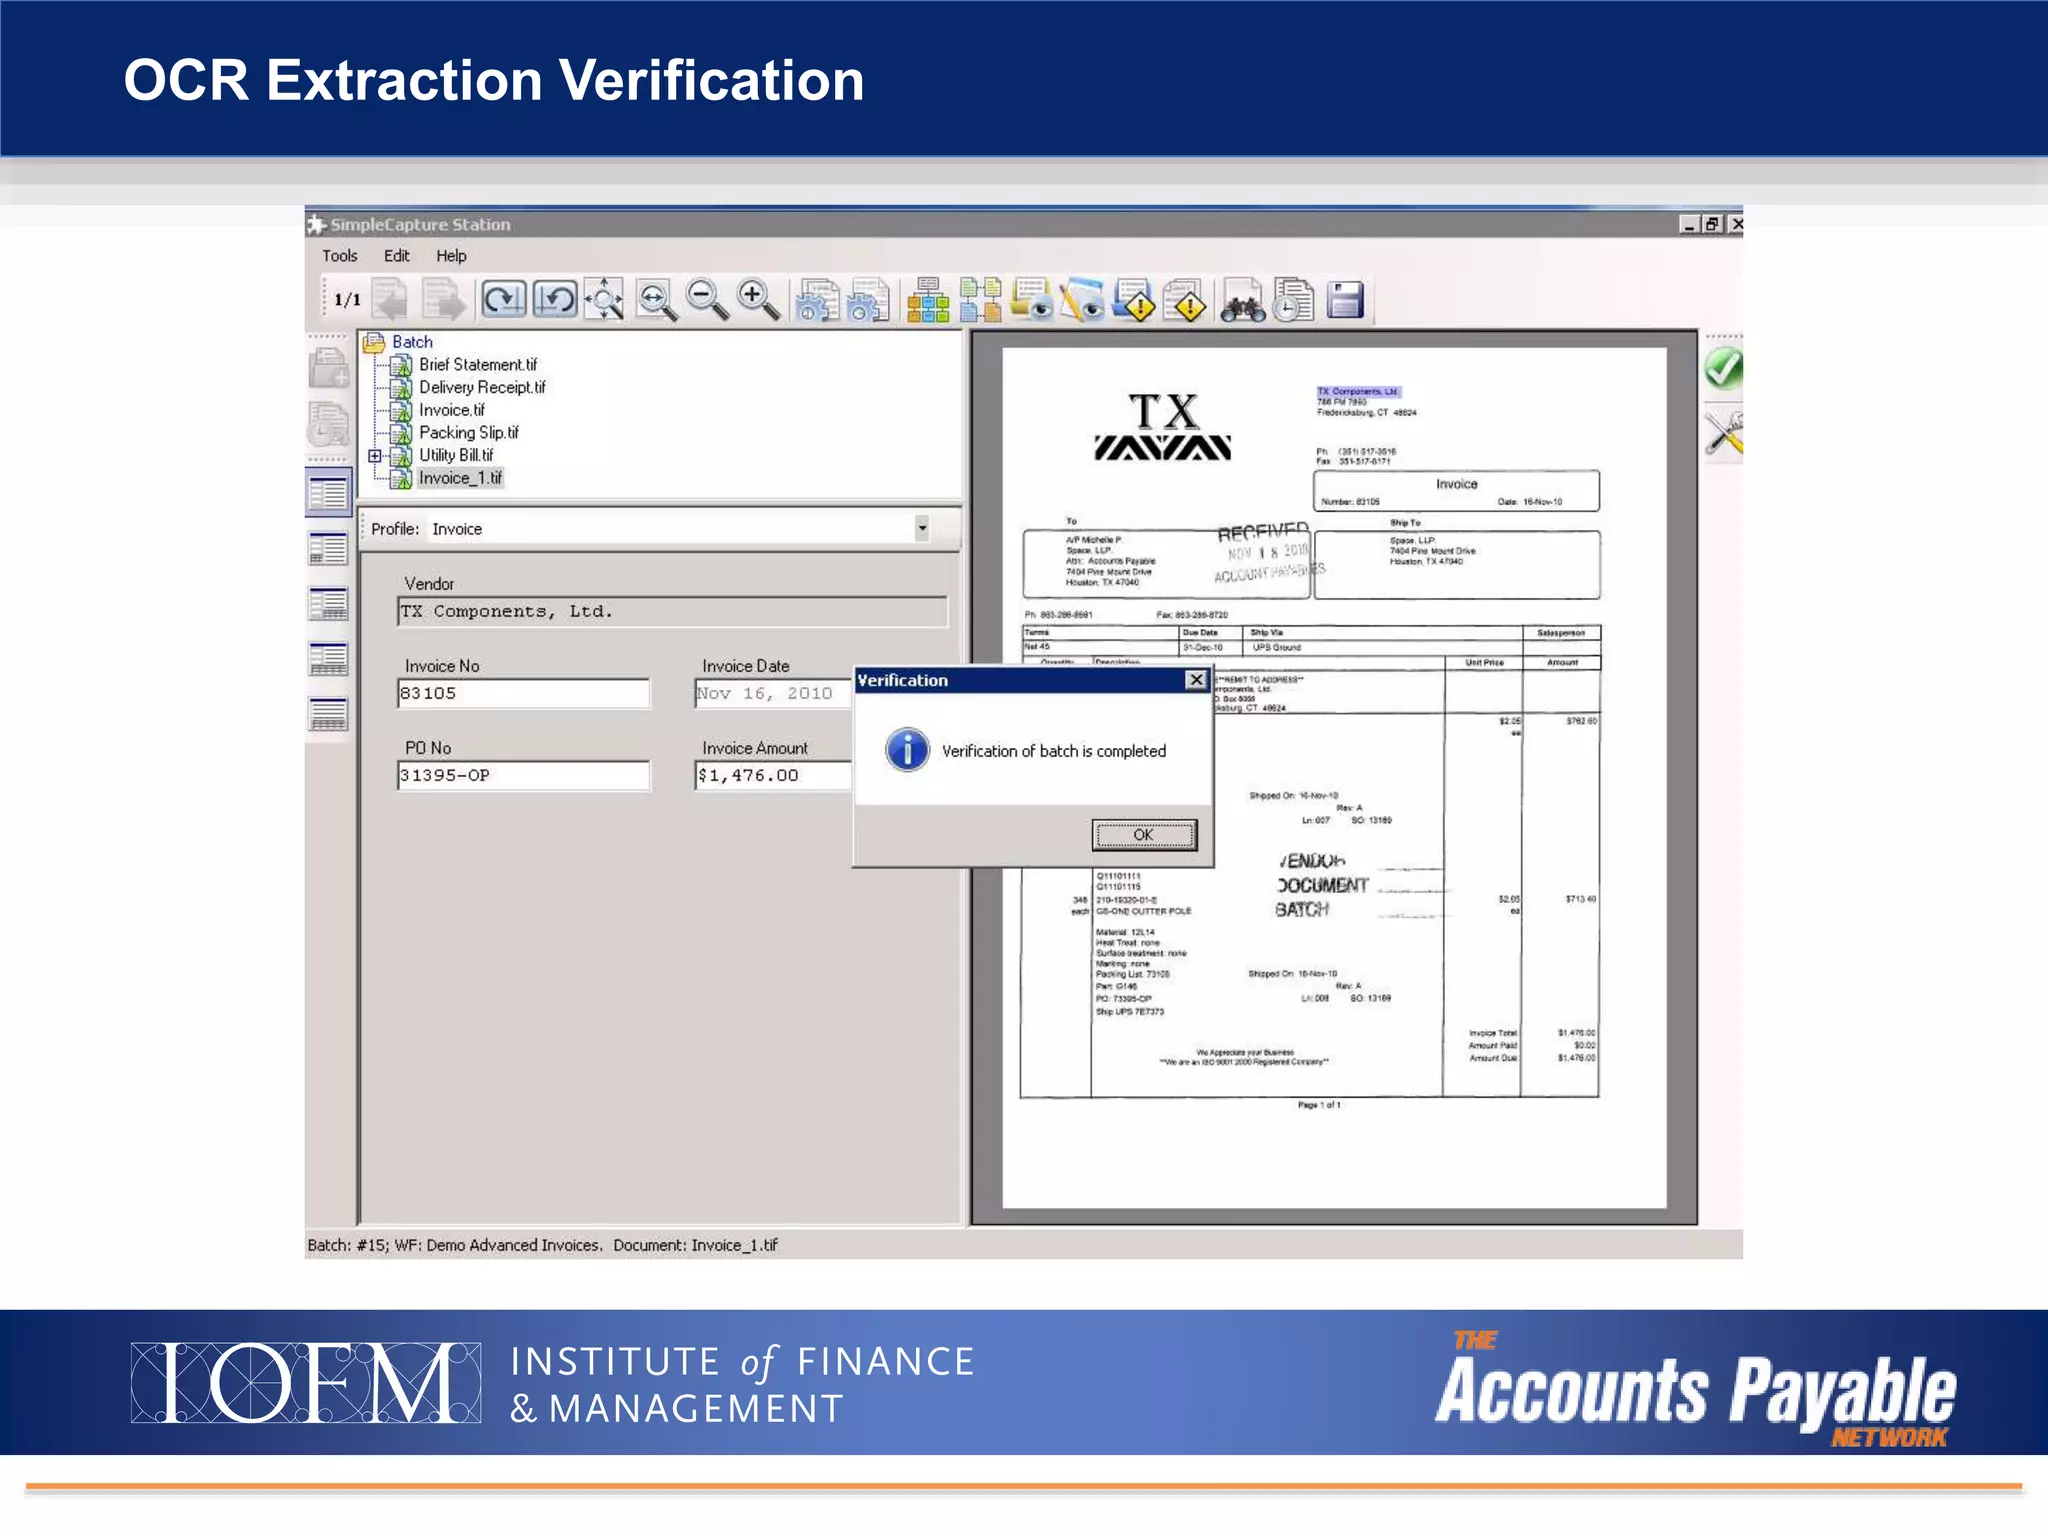Select Packing Slip.tif in the batch
This screenshot has height=1536, width=2048.
pyautogui.click(x=469, y=432)
